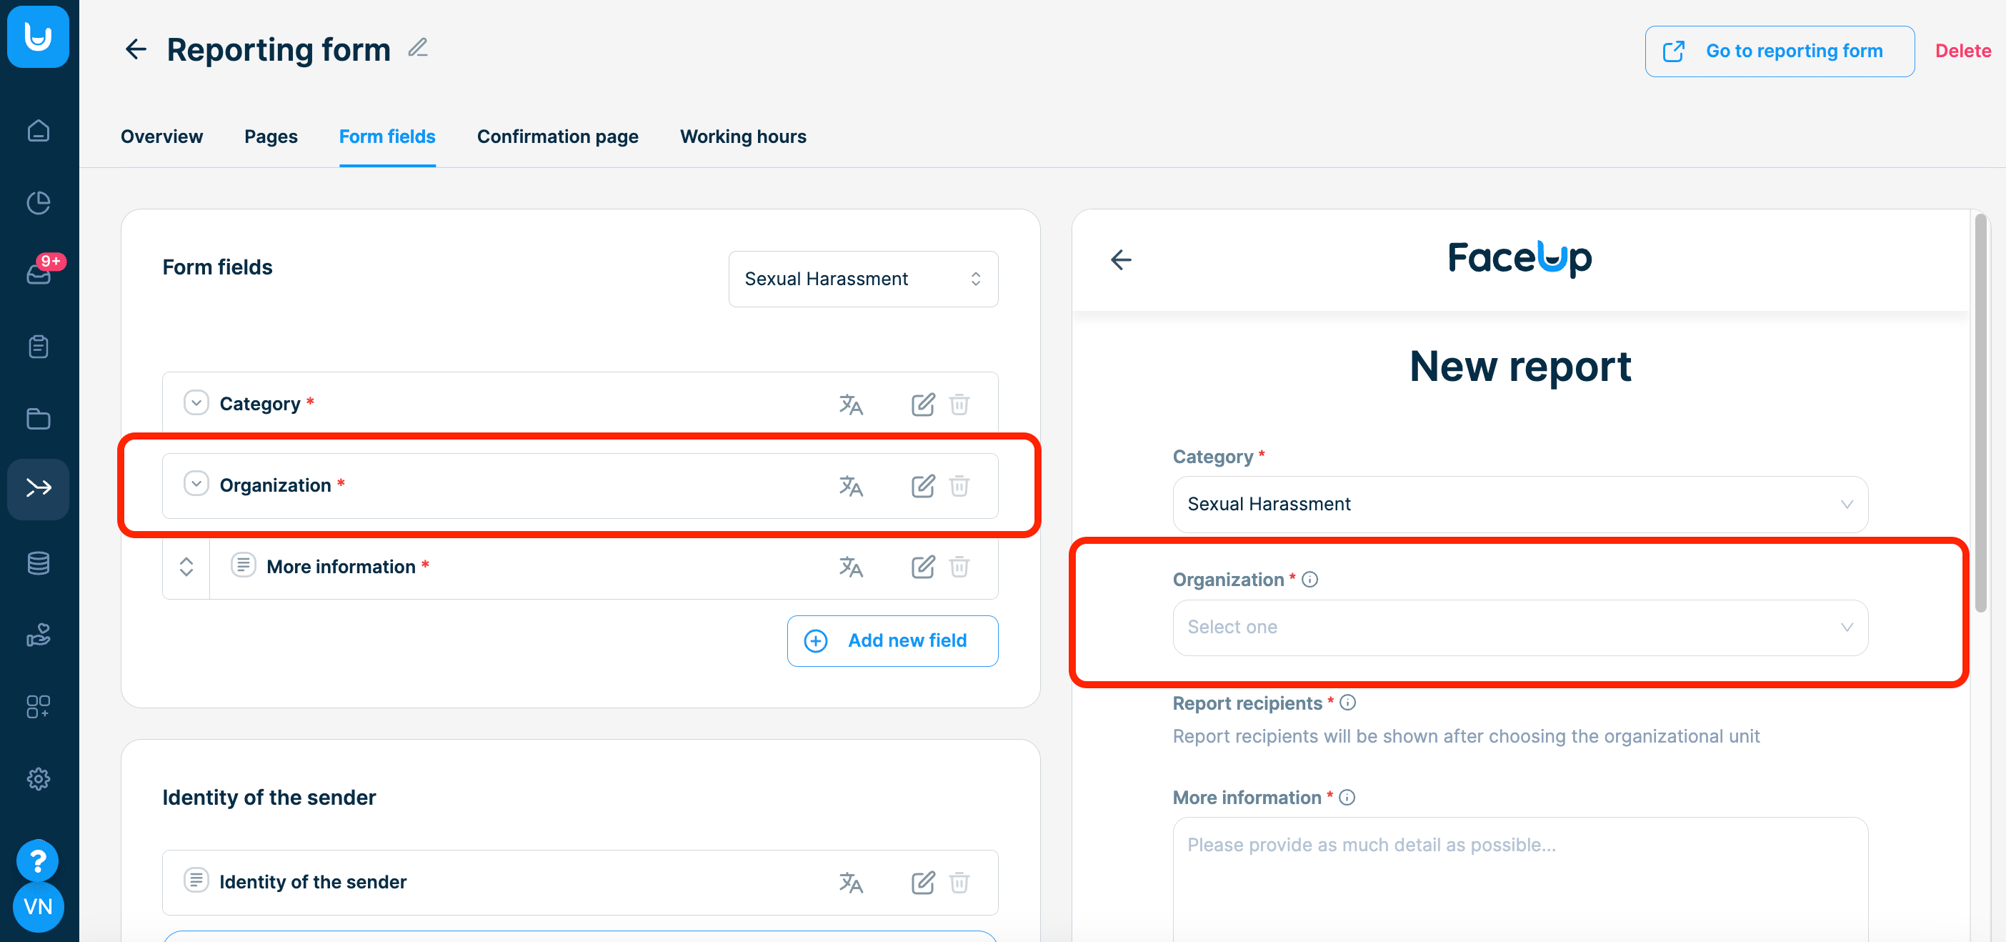
Task: Edit the Category field
Action: [923, 404]
